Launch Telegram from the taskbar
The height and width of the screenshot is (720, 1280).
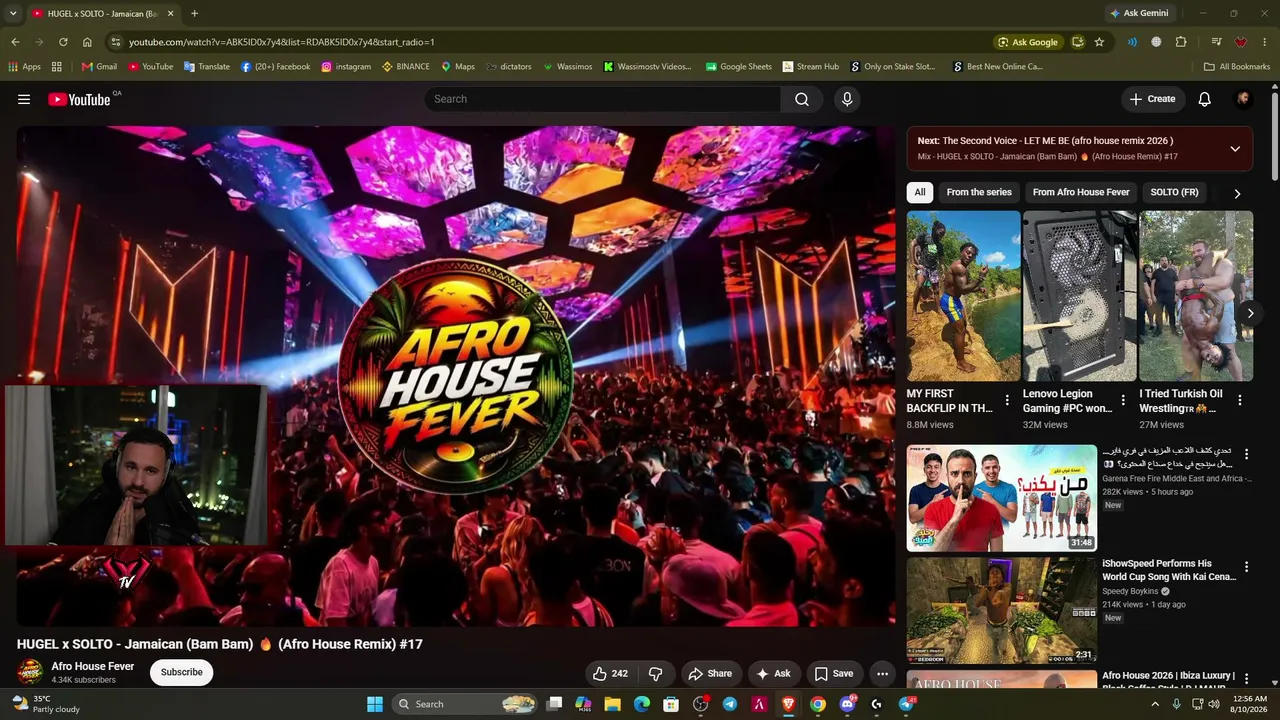[x=730, y=704]
